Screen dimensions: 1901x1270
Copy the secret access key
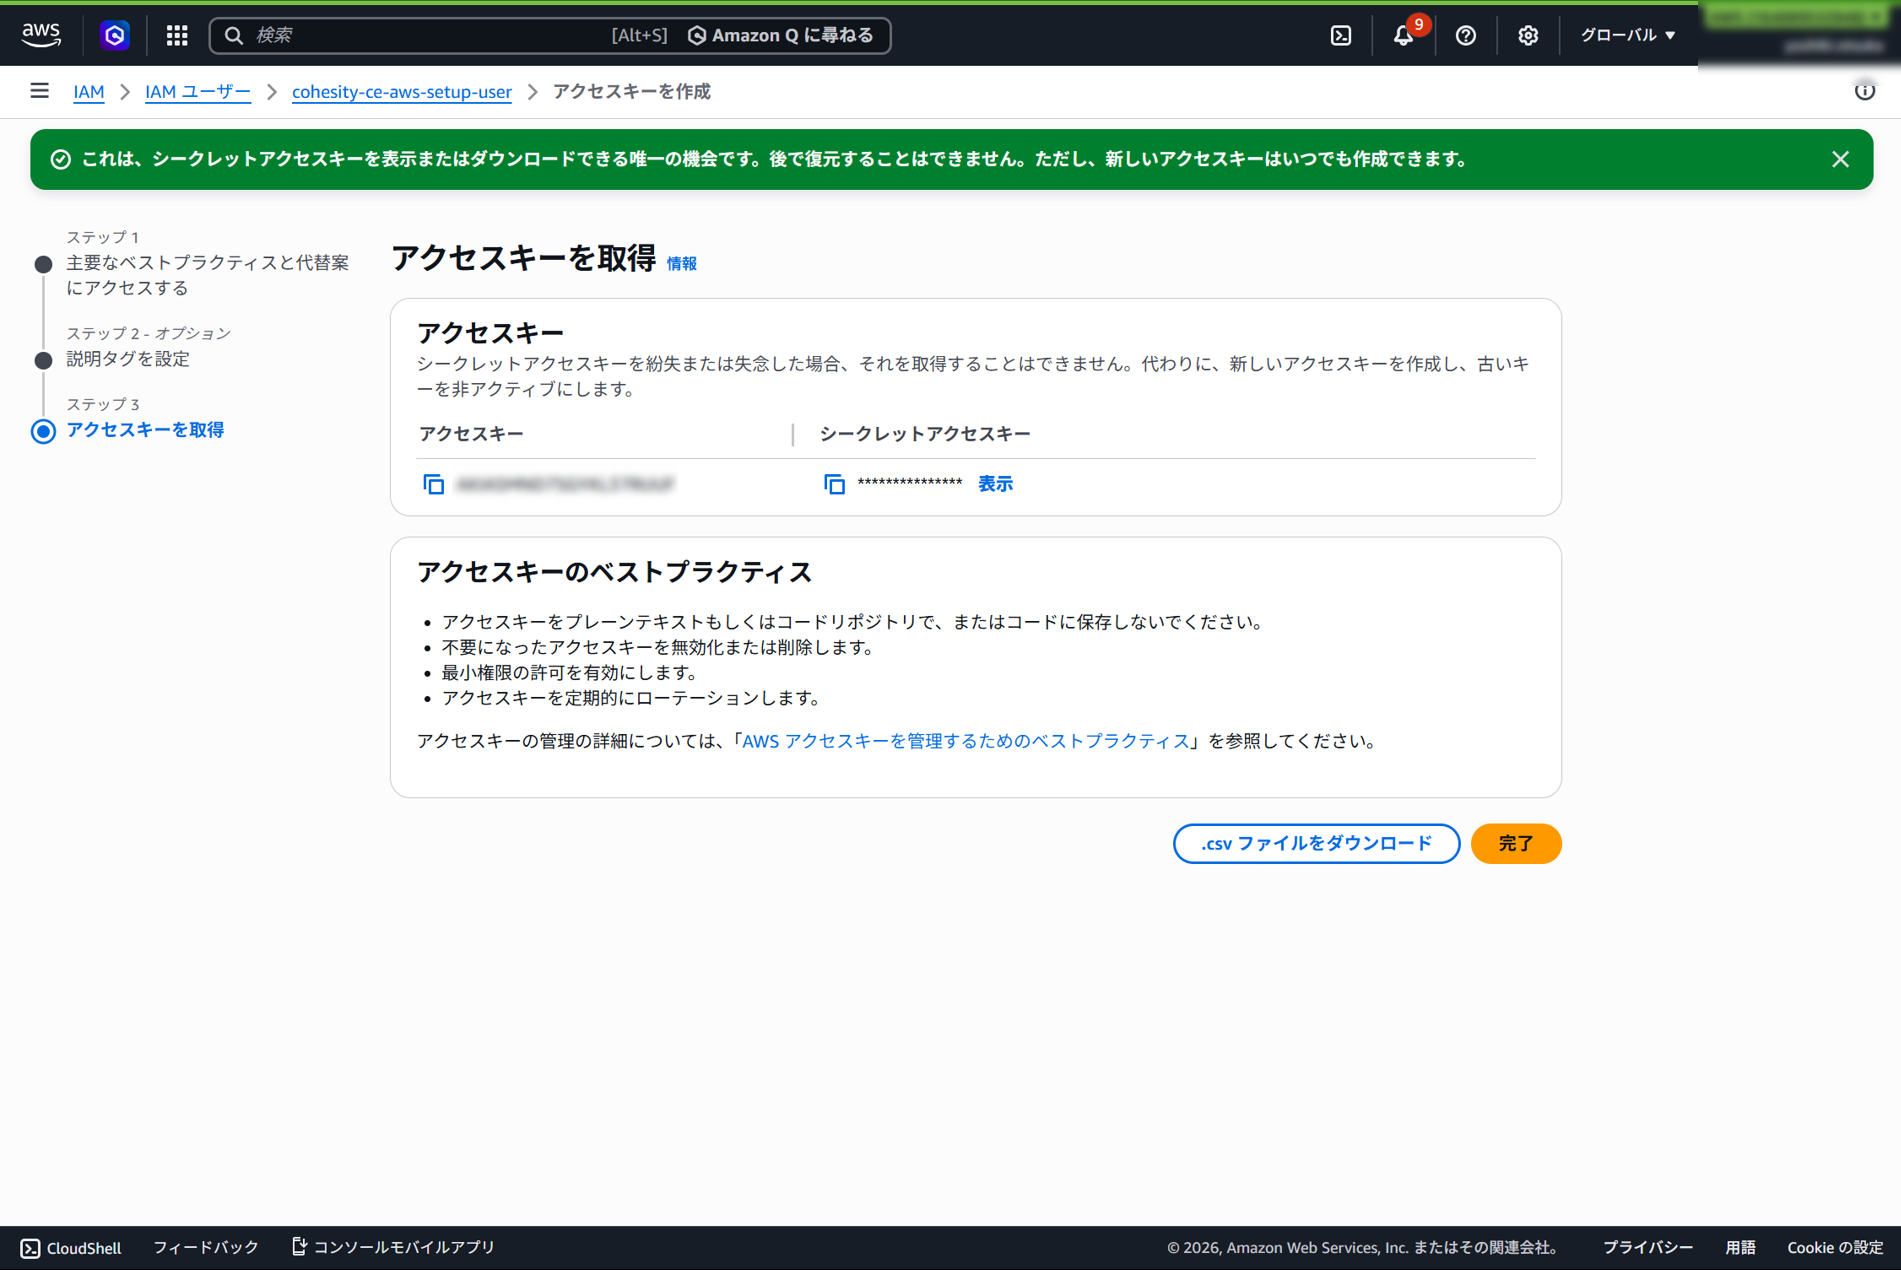point(834,484)
